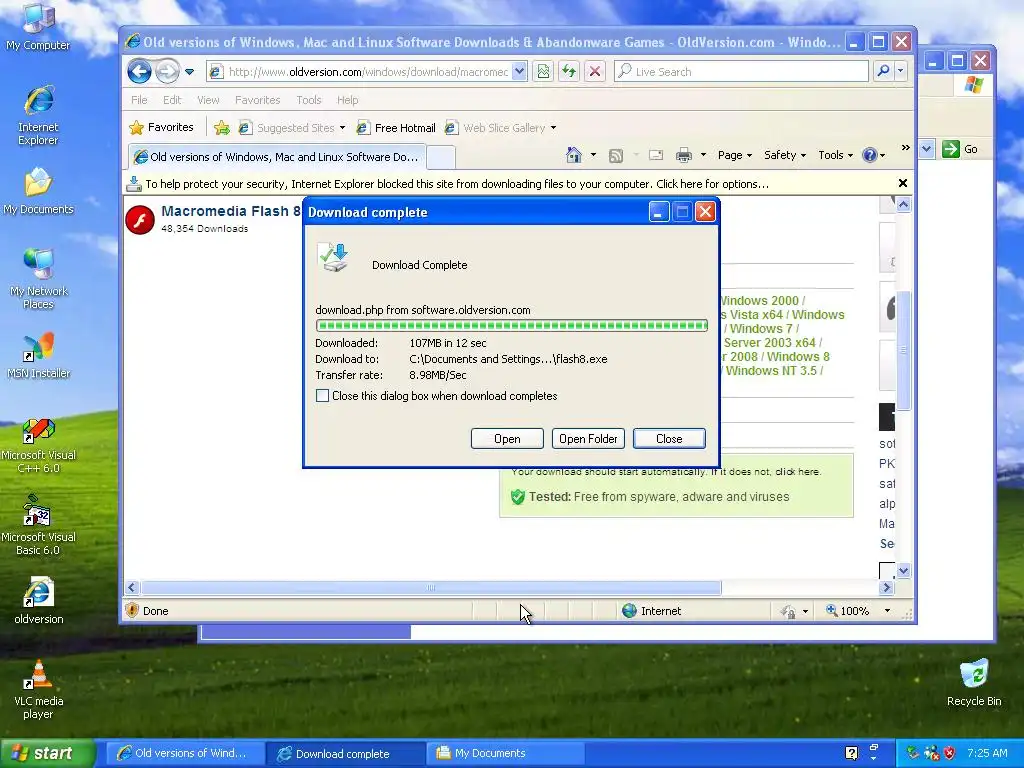Select the Old versions of Windows tab
This screenshot has width=1024, height=768.
click(276, 157)
